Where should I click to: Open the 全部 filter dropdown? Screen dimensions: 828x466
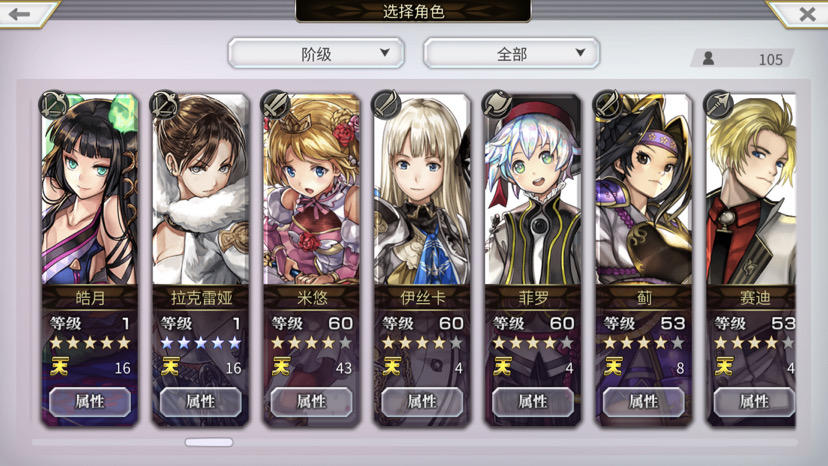(512, 53)
